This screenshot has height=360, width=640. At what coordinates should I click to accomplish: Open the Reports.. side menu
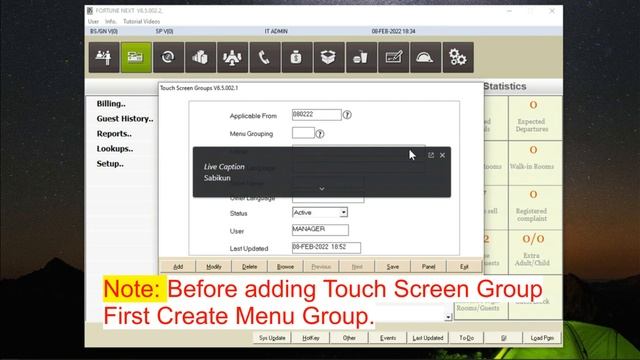point(114,134)
